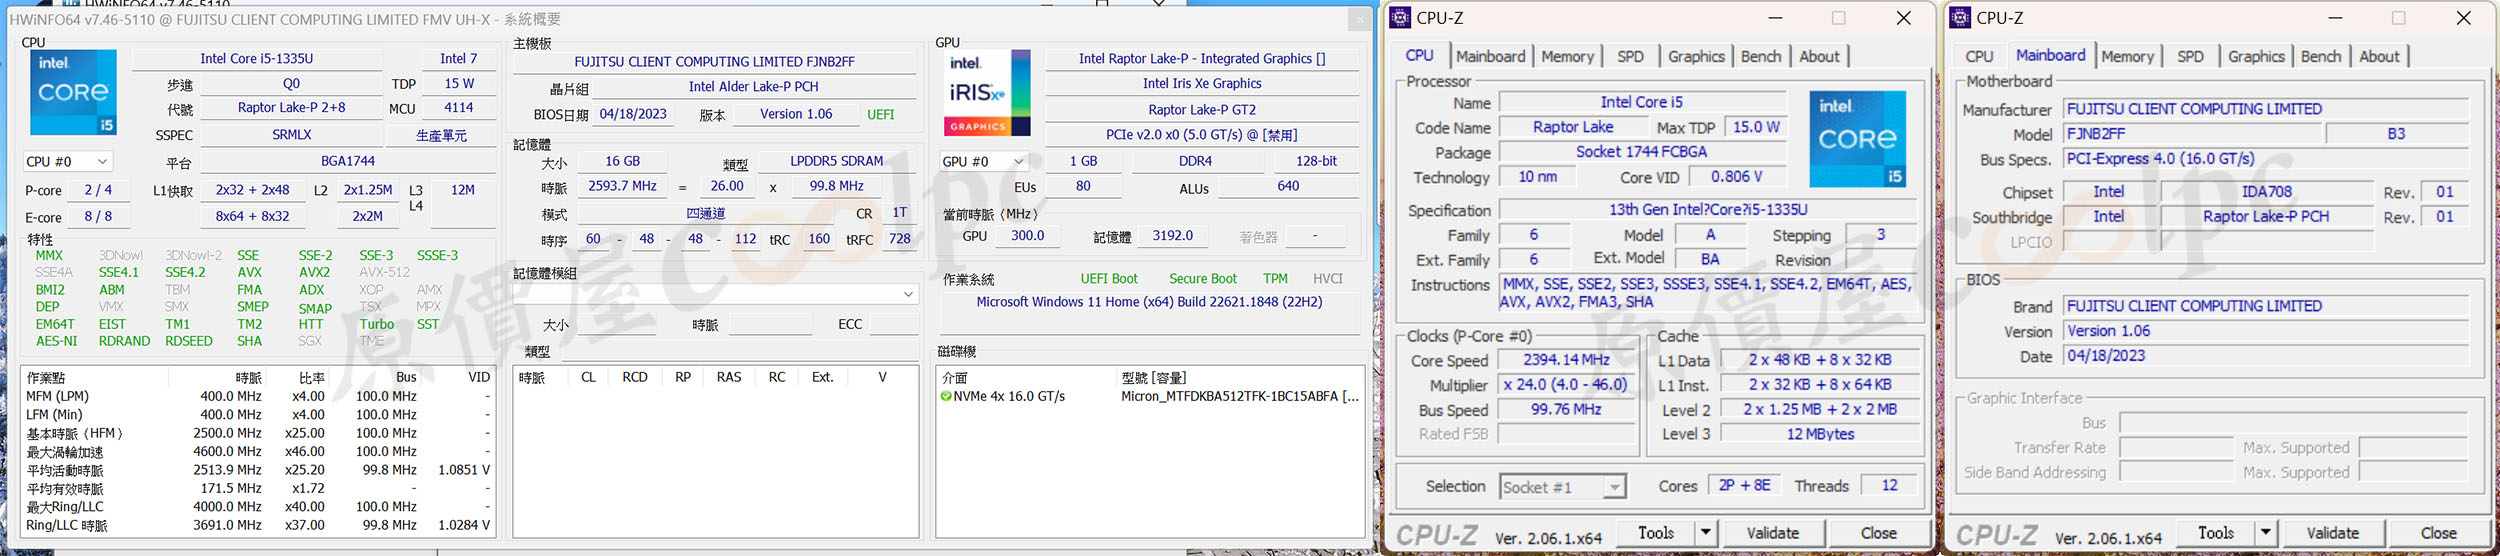Click the Core Speed value 2394.14 MHz
This screenshot has height=556, width=2500.
tap(1566, 360)
